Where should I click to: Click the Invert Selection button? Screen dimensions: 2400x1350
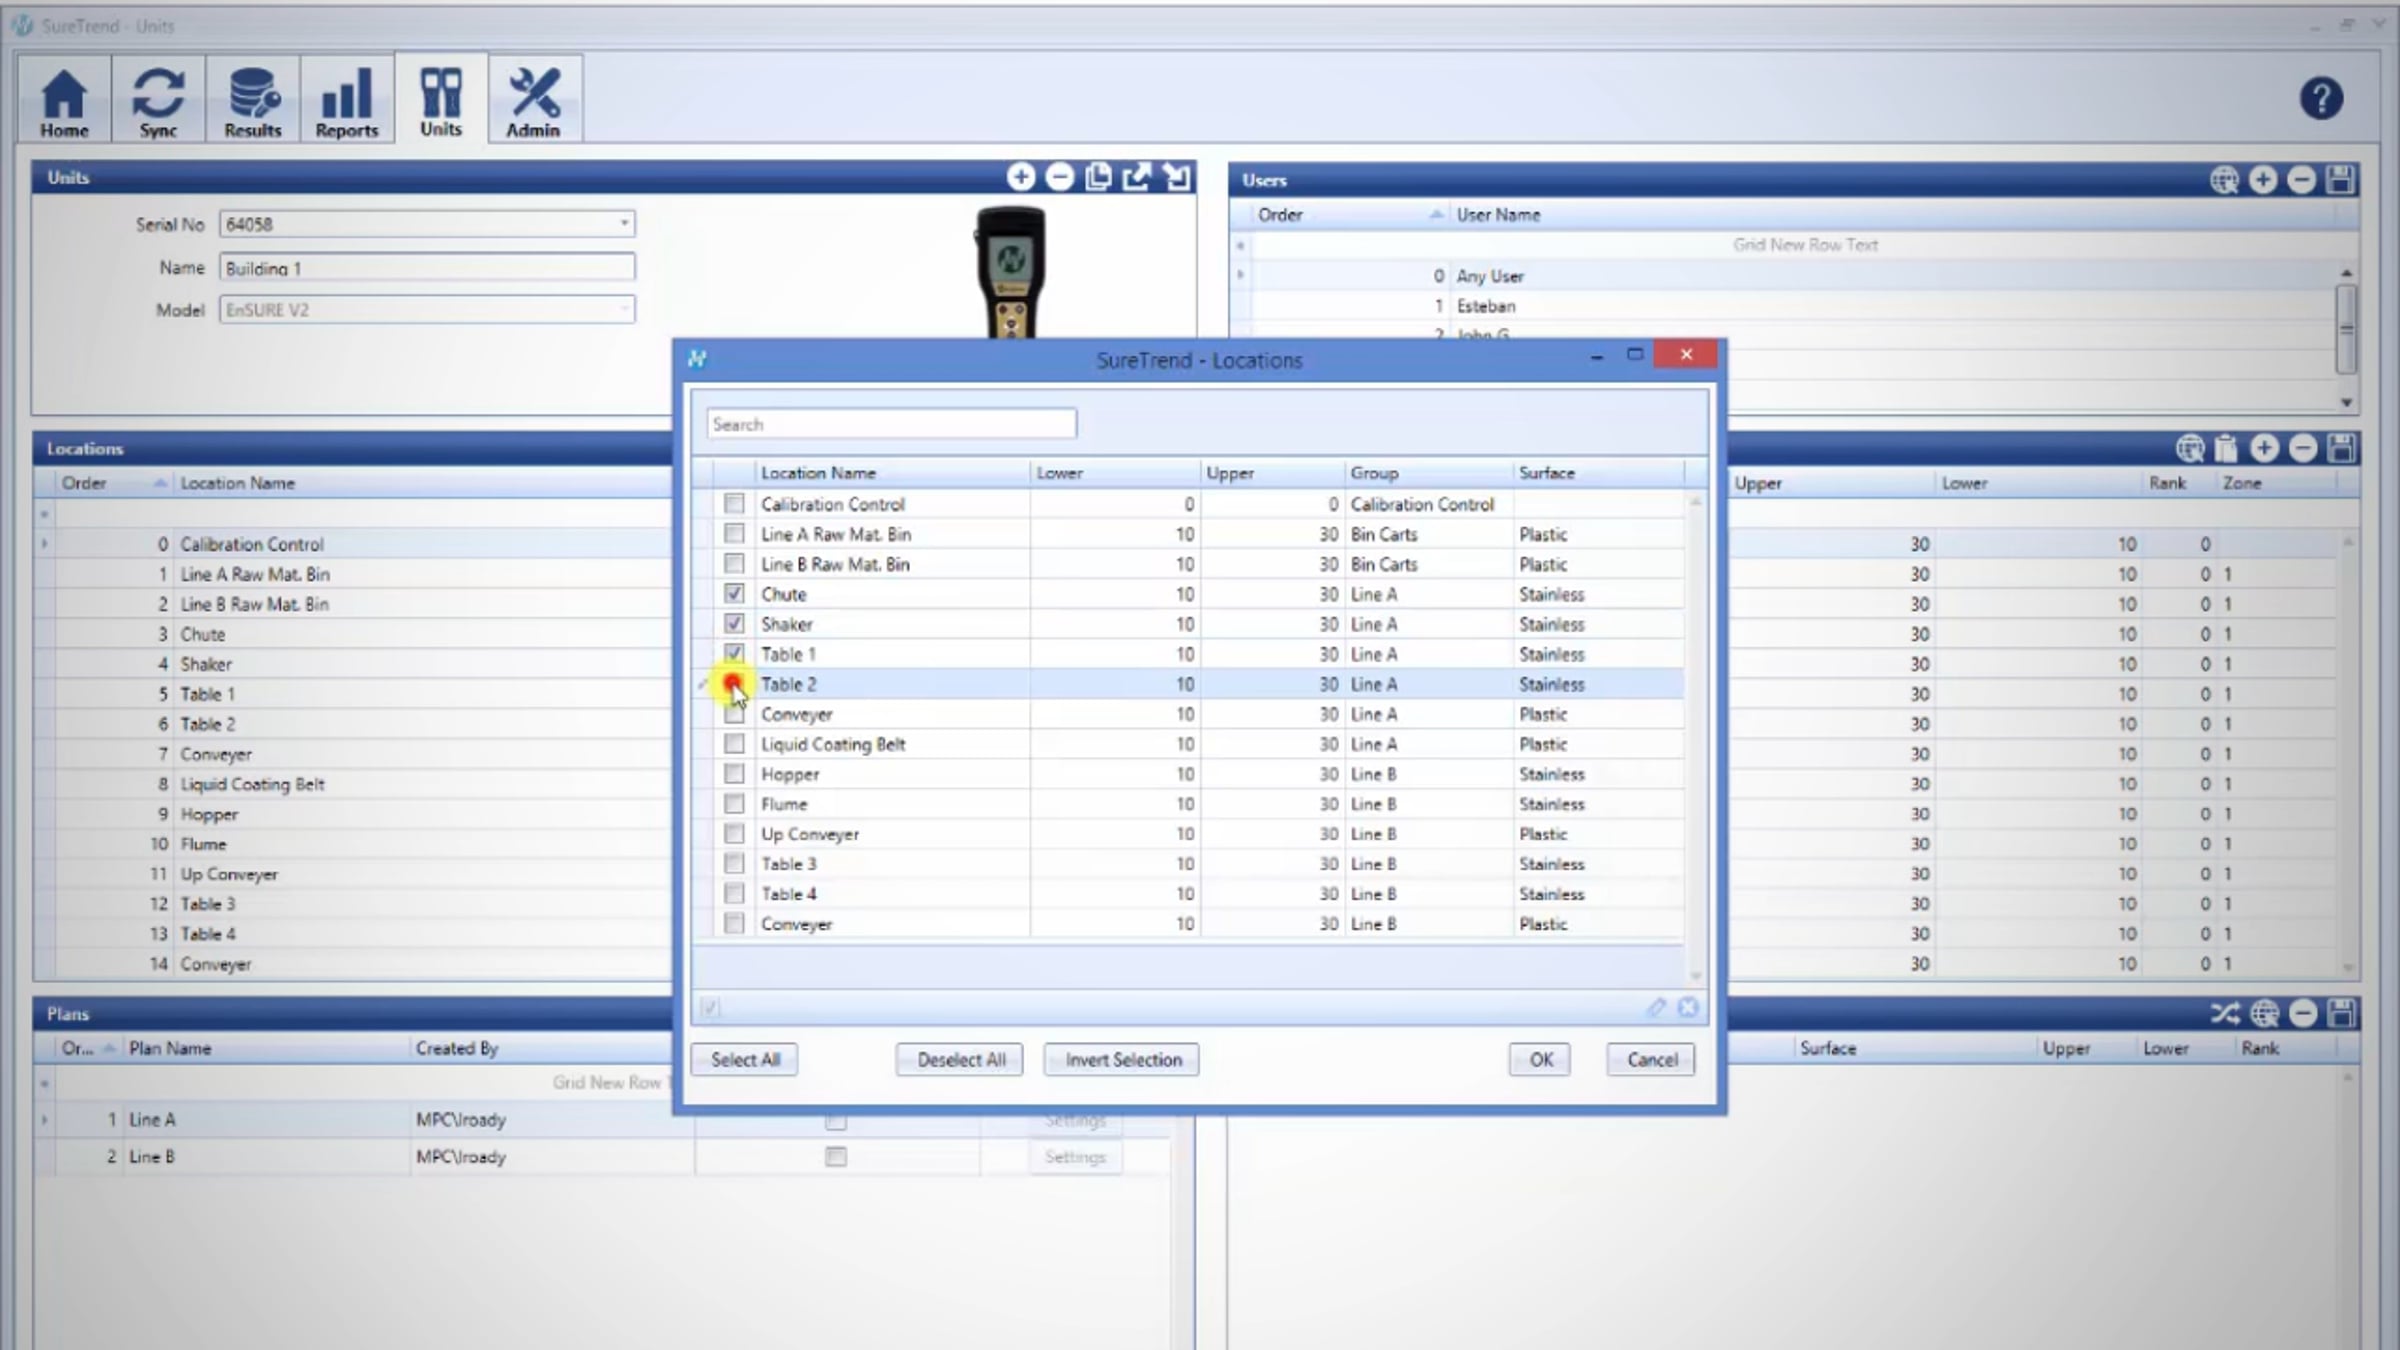tap(1122, 1059)
